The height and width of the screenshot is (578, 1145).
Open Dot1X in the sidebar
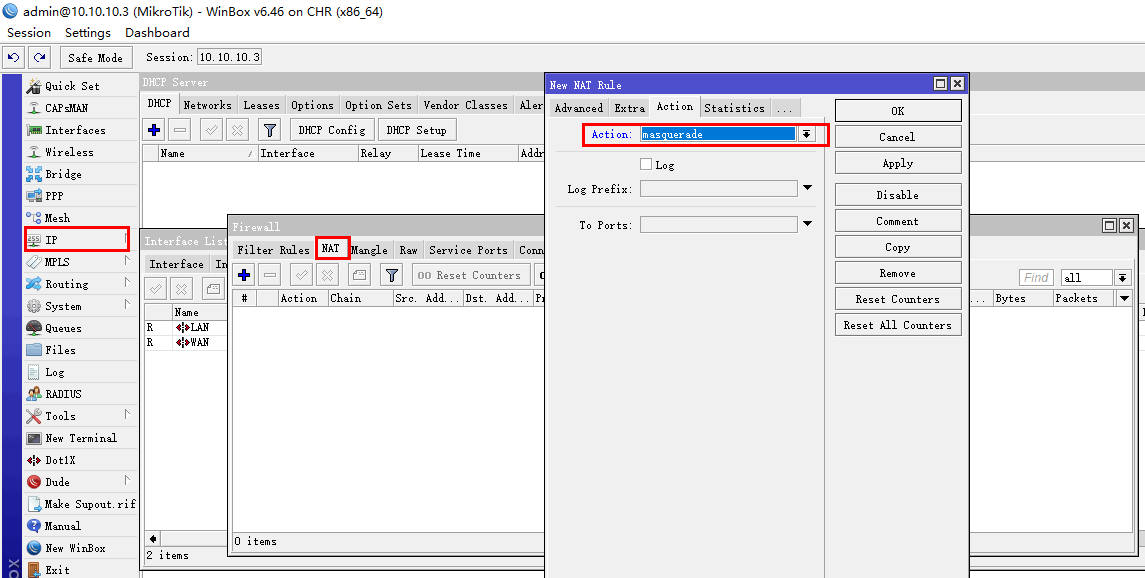coord(60,460)
